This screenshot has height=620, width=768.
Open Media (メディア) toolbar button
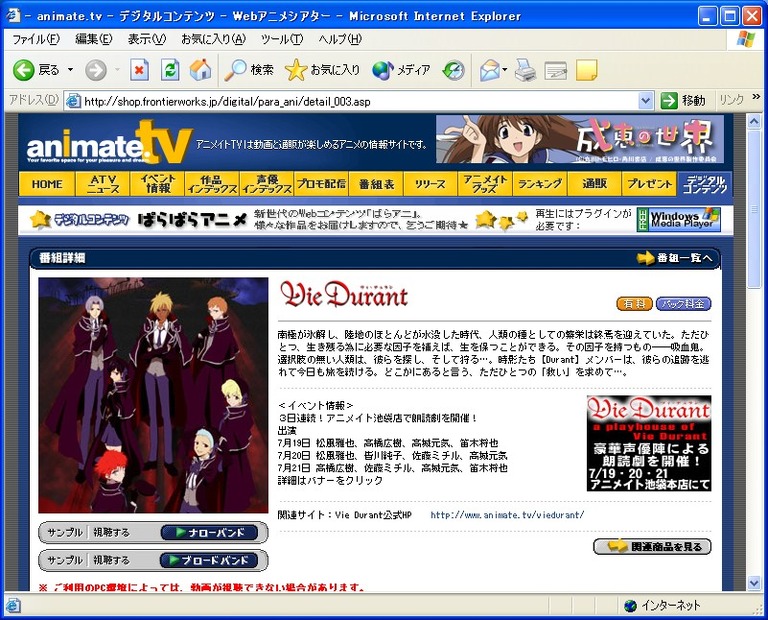coord(401,70)
